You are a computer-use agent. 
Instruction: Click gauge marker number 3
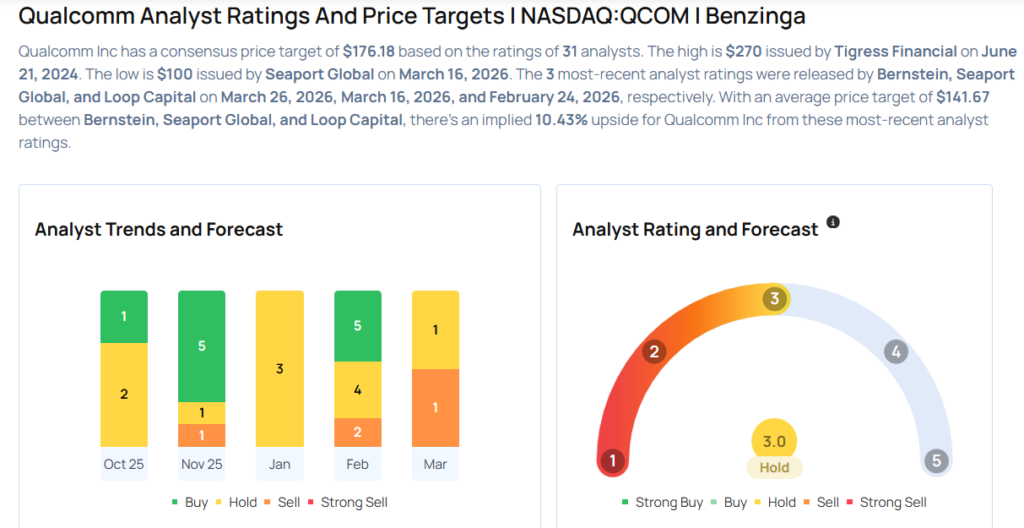point(774,299)
